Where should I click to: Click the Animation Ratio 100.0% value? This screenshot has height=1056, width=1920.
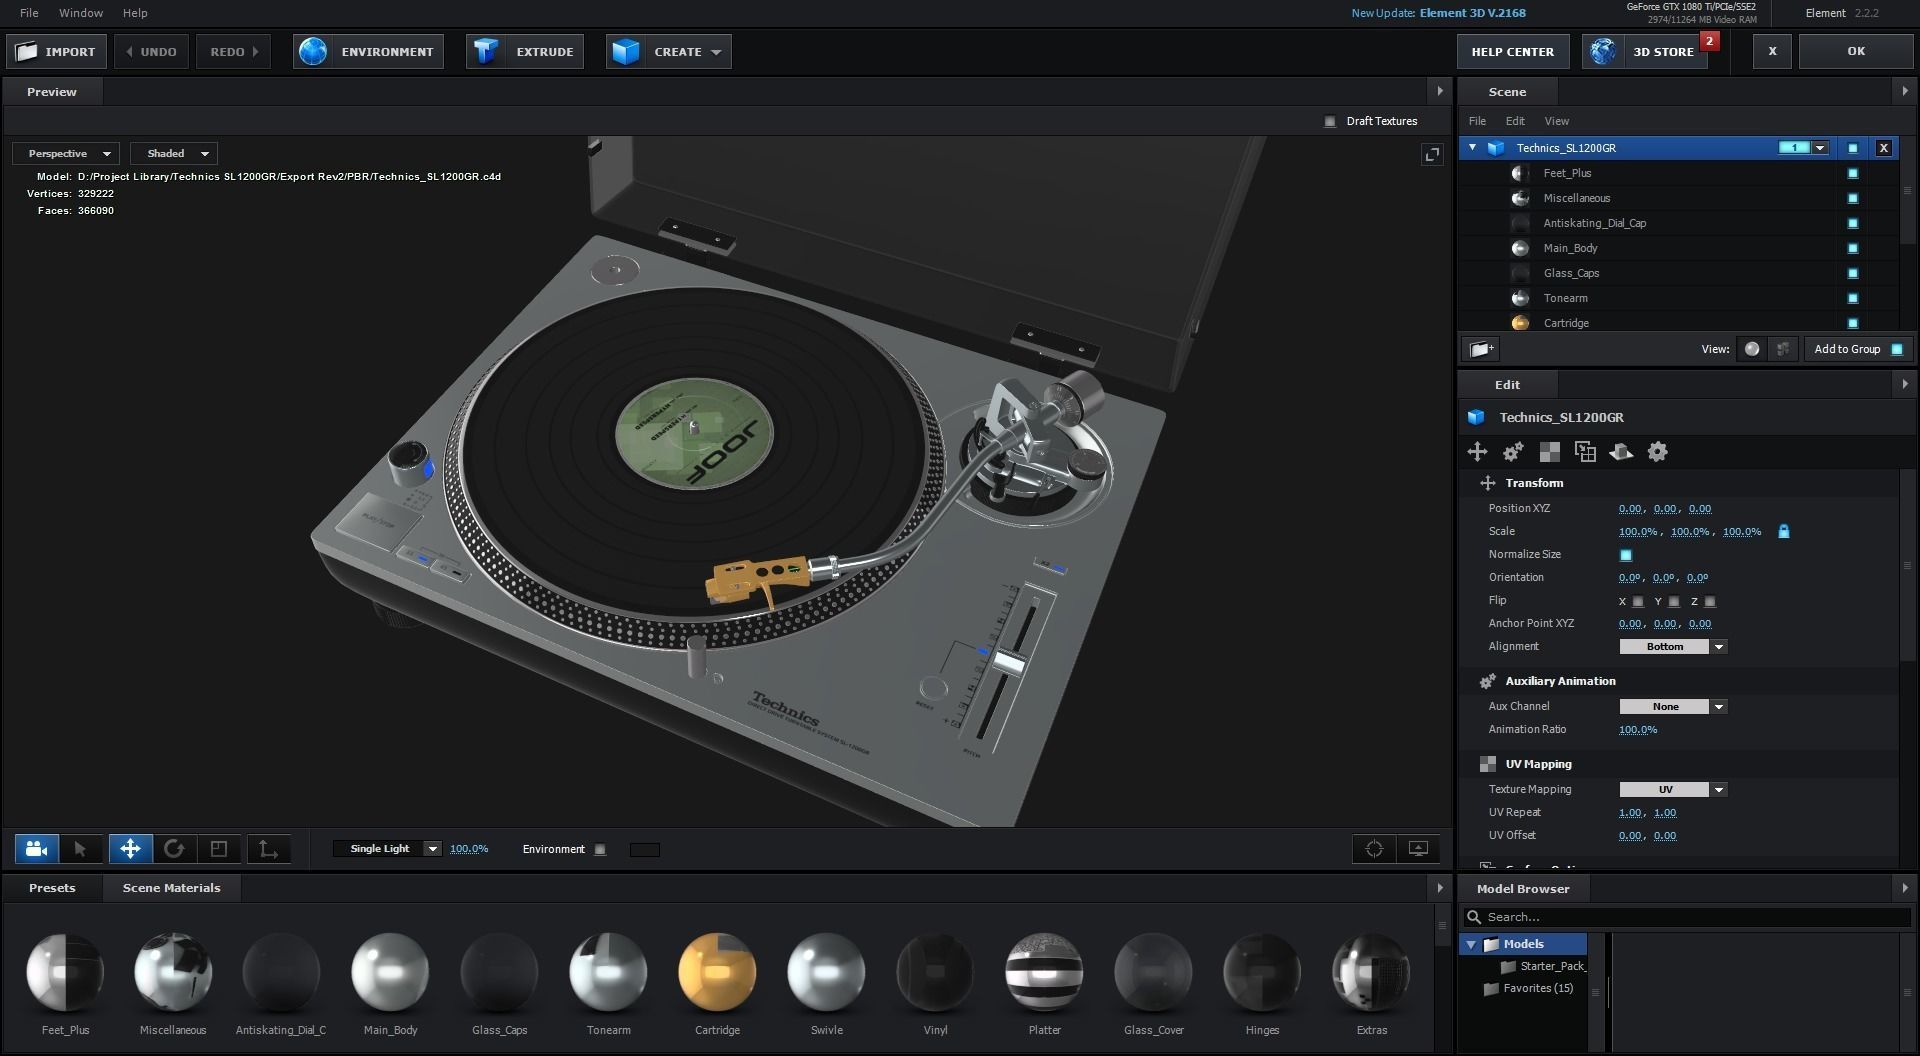coord(1638,730)
